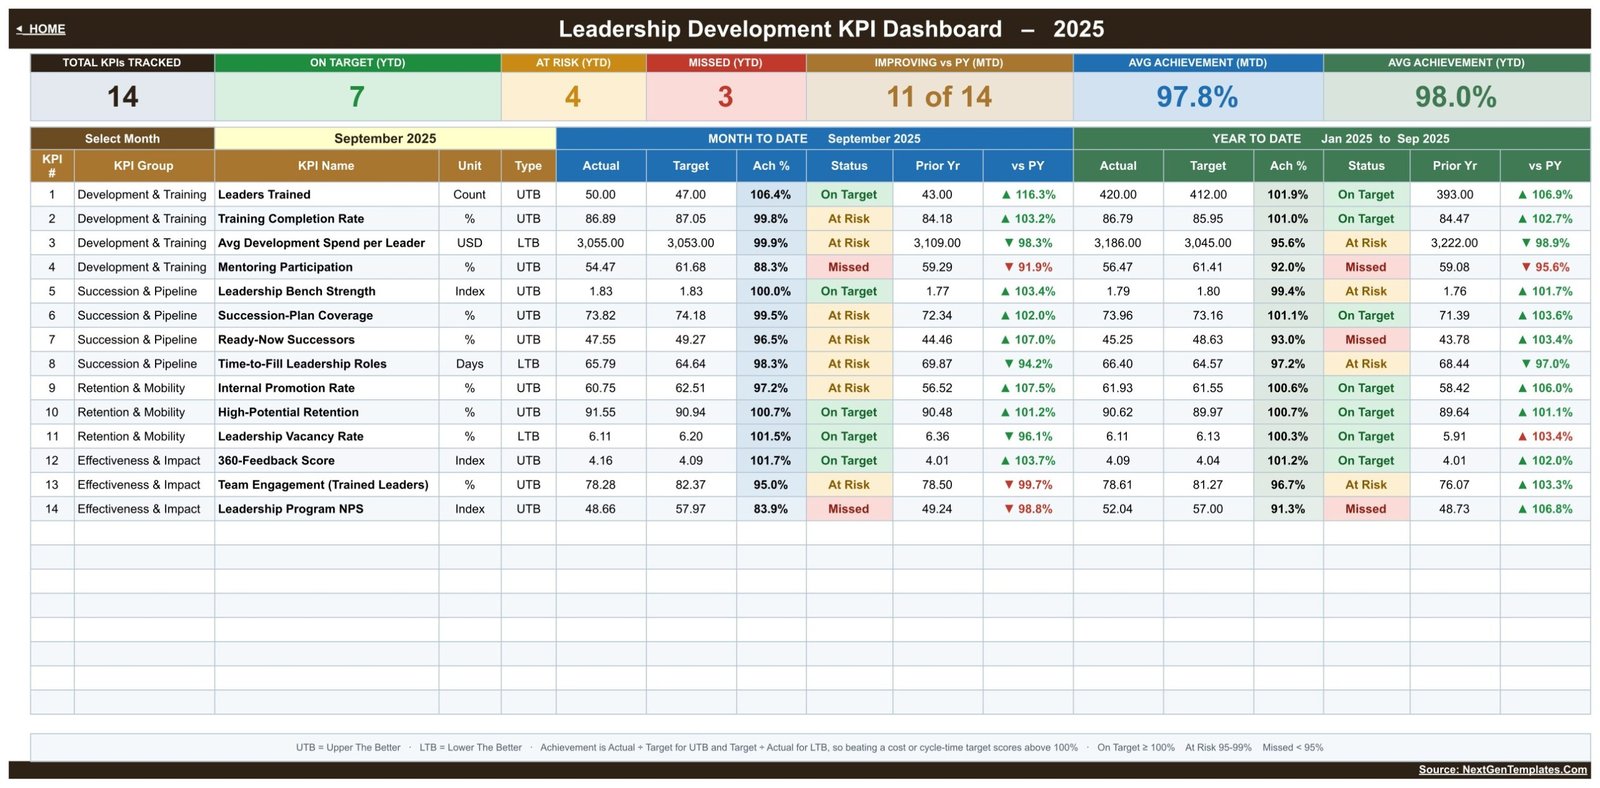Screen dimensions: 1600x788
Task: Click YTD Ach % 91.3% for Program NPS
Action: point(1288,509)
